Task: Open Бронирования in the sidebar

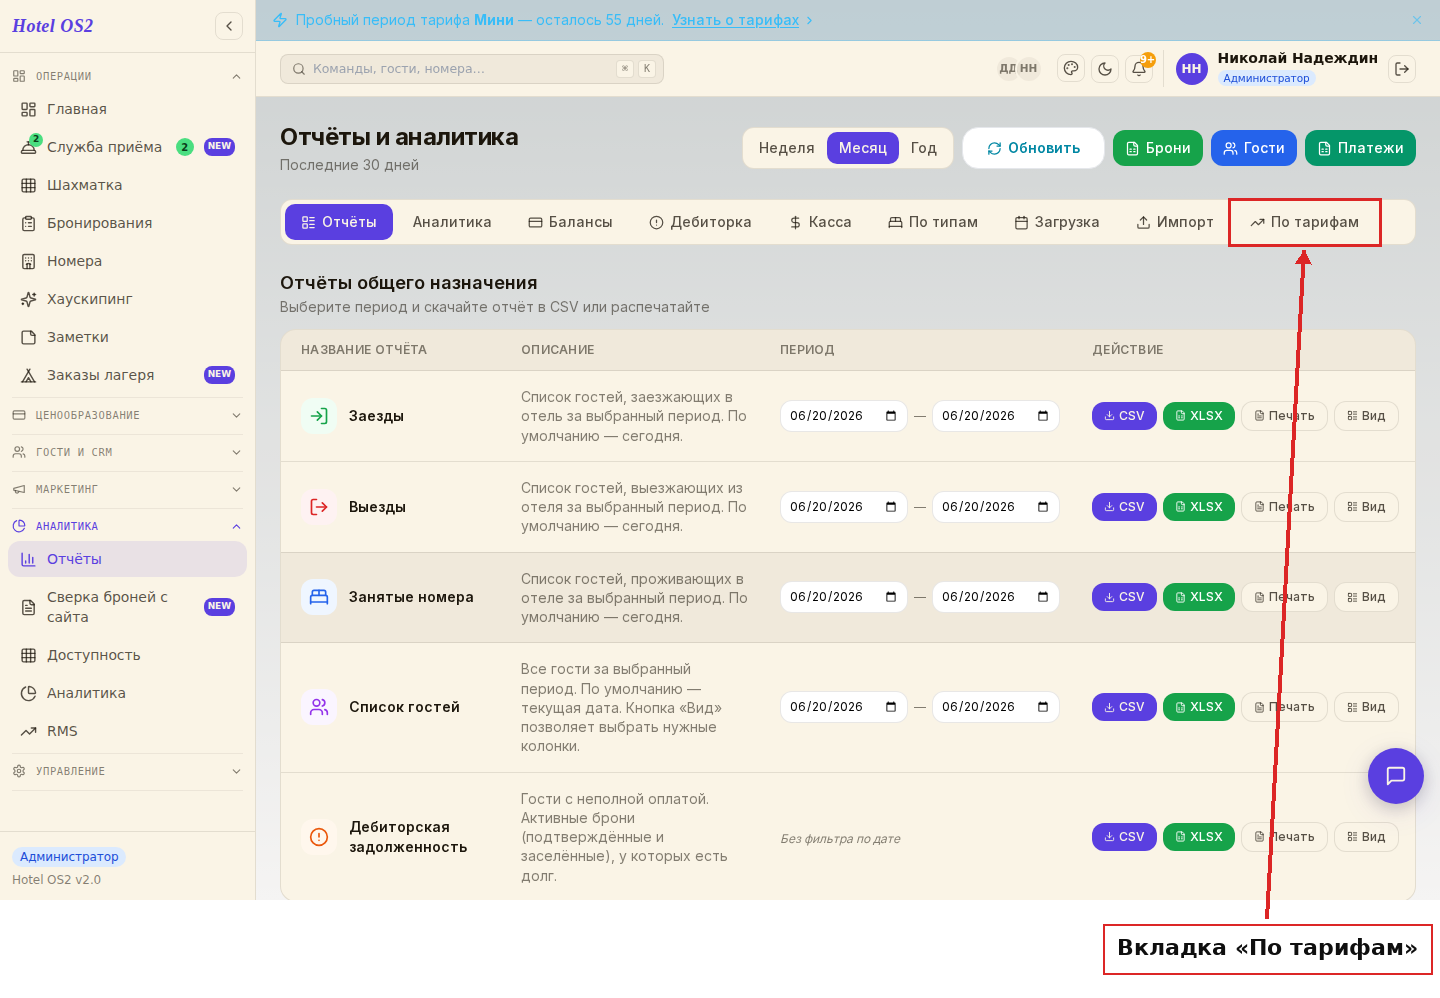Action: pyautogui.click(x=127, y=223)
